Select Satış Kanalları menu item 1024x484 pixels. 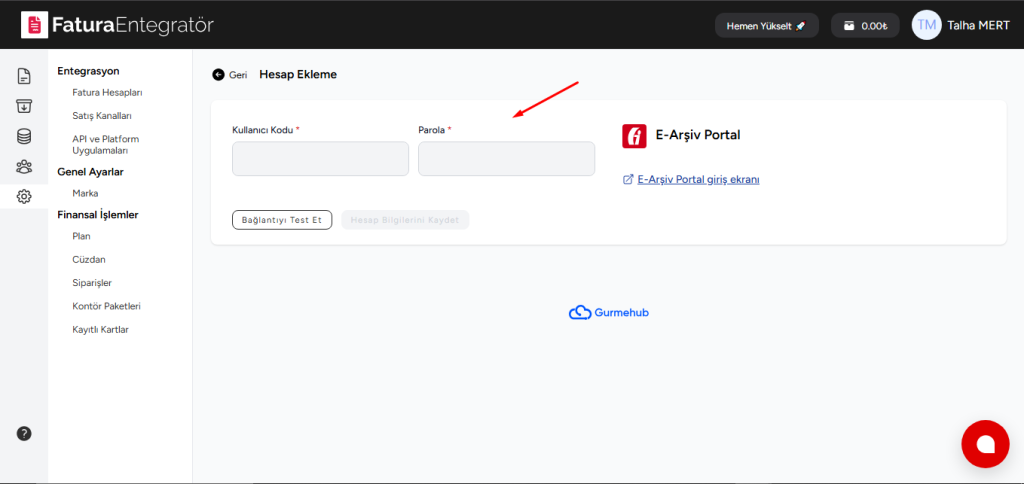(102, 115)
